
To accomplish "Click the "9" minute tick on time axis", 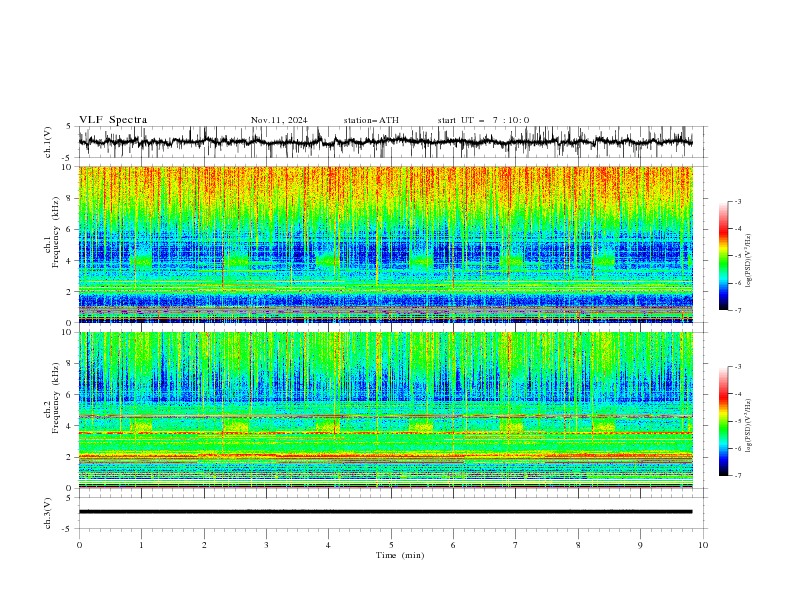I will [640, 545].
